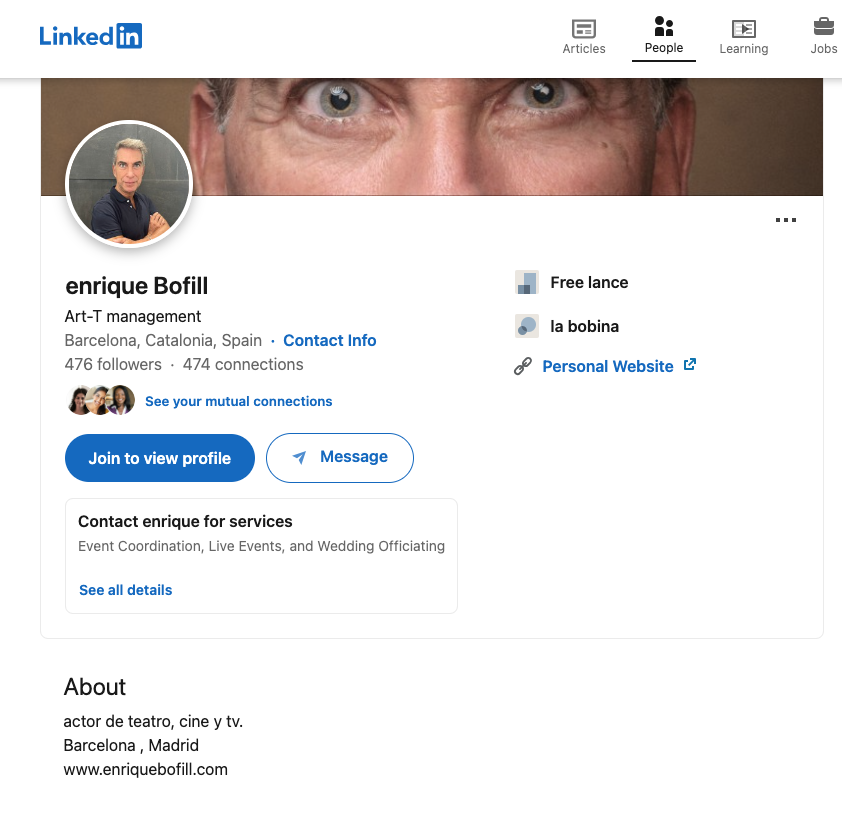This screenshot has width=842, height=813.
Task: Click the la bobina company logo
Action: [x=526, y=326]
